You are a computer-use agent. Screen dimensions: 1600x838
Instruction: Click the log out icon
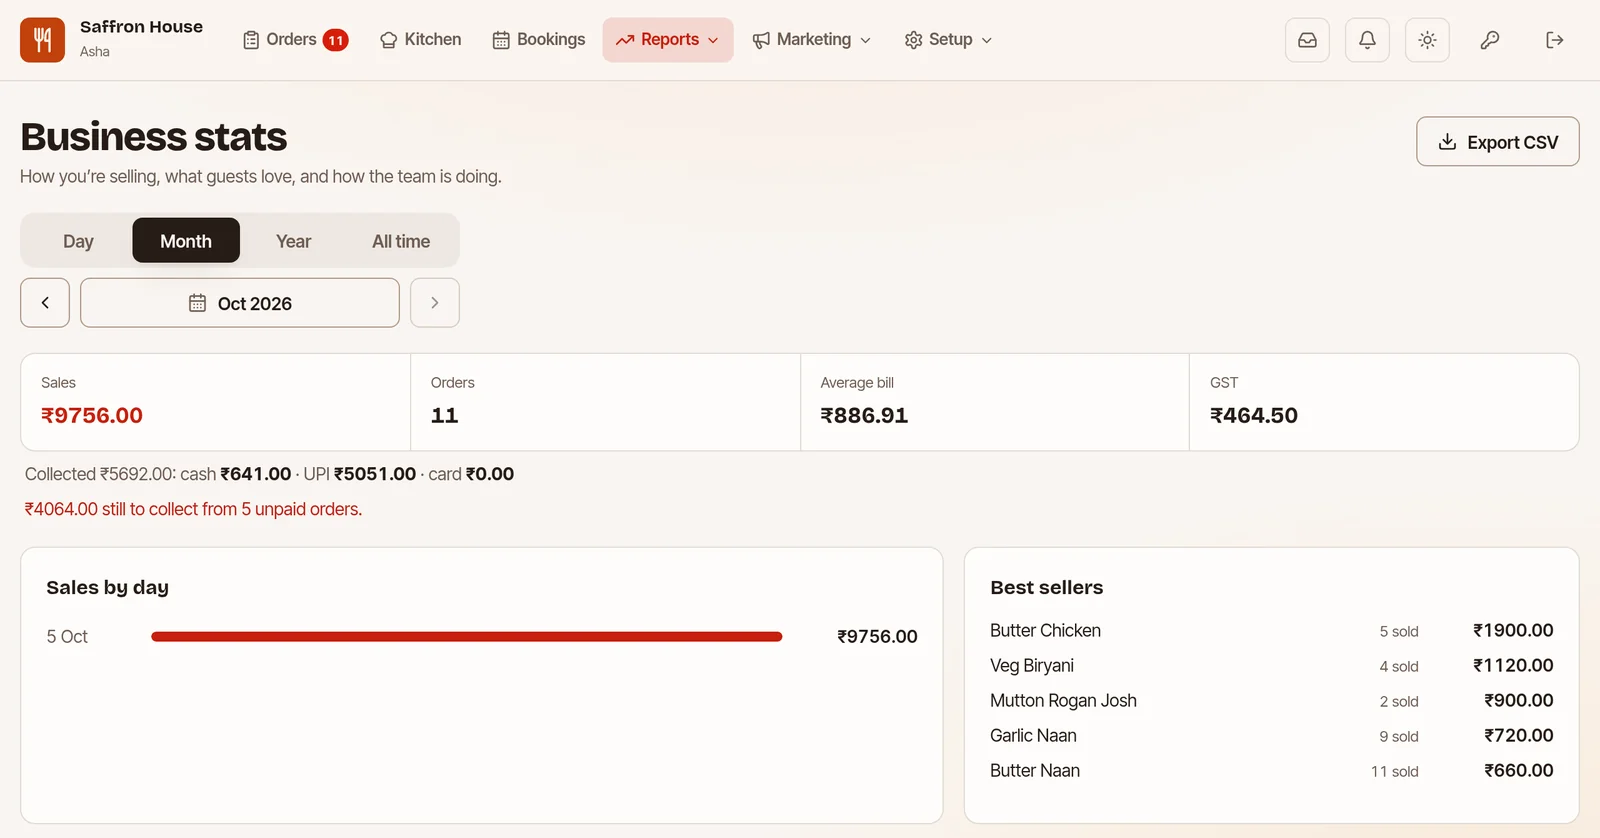[x=1554, y=40]
